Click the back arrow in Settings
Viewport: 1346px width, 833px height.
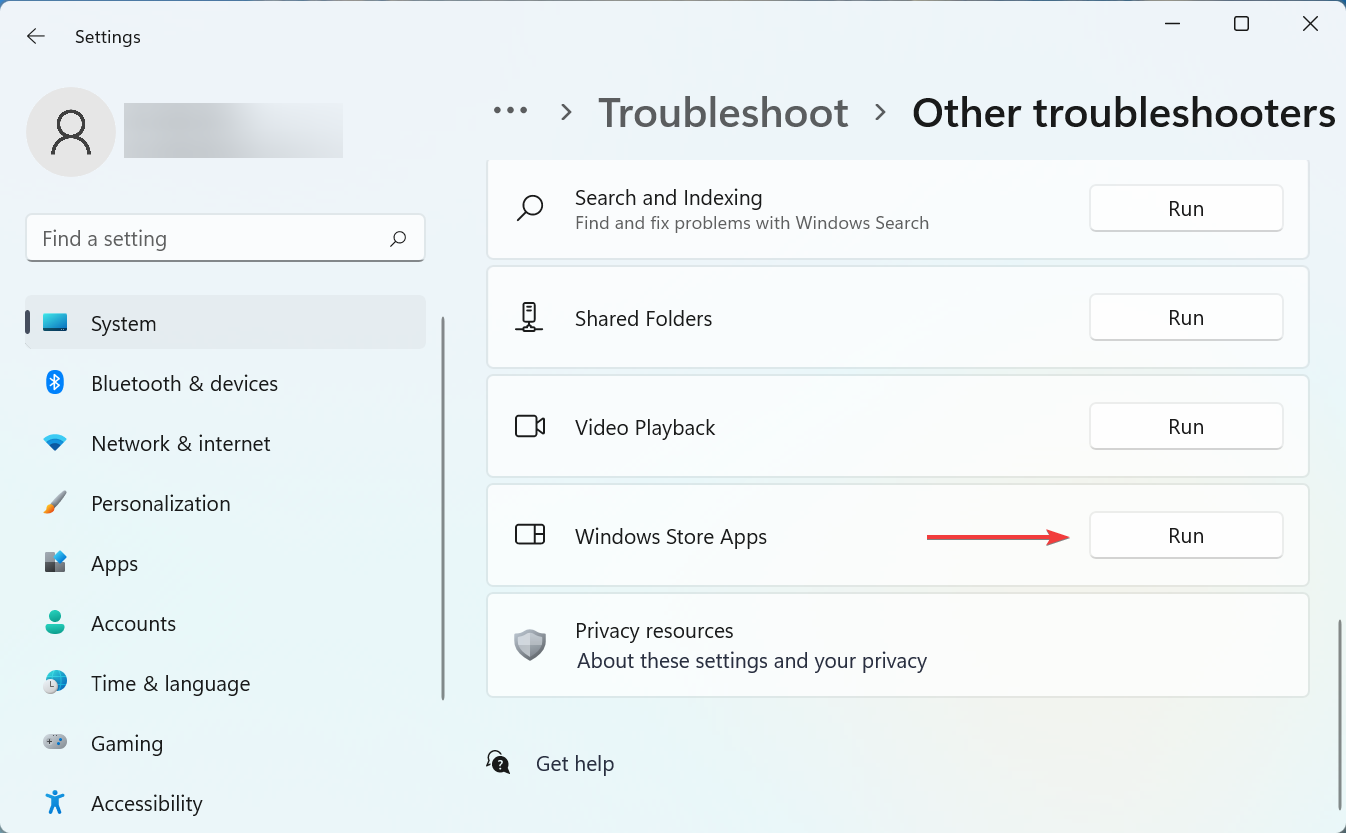point(35,36)
